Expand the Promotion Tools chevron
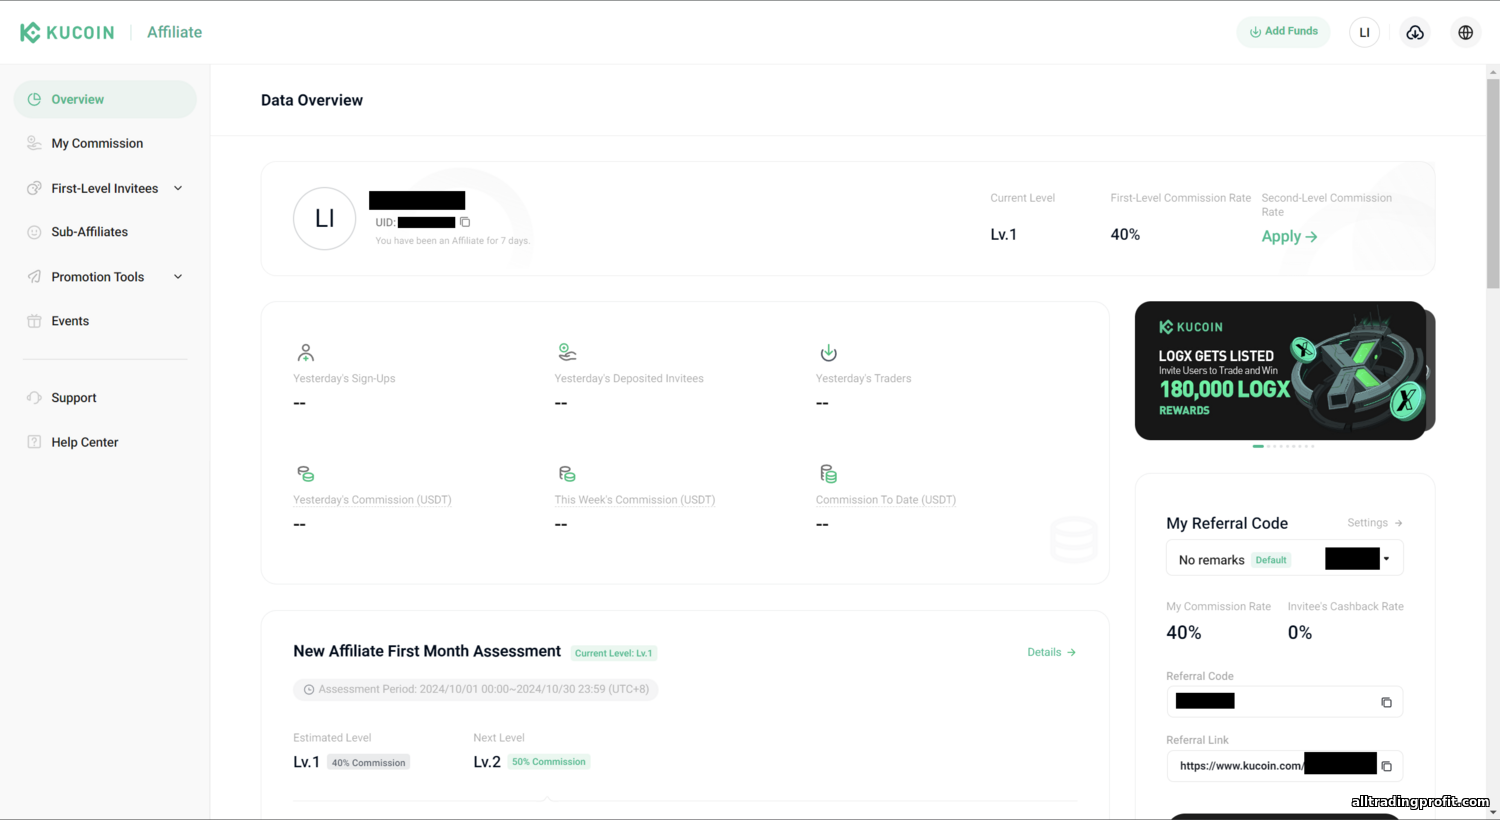Screen dimensions: 1500x820 [178, 277]
